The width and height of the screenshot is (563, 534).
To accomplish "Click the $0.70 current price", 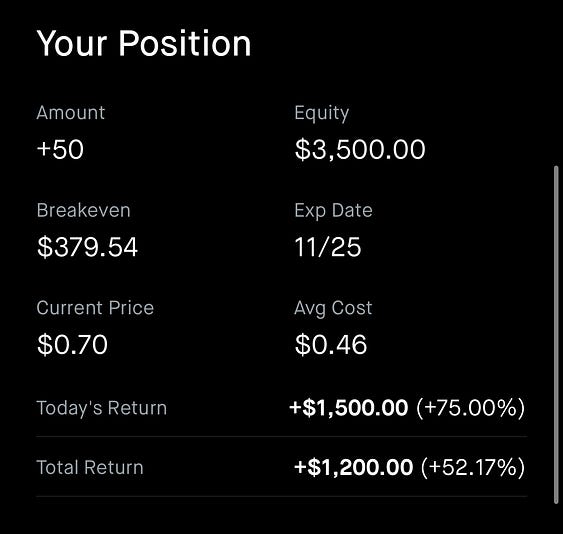I will click(72, 345).
